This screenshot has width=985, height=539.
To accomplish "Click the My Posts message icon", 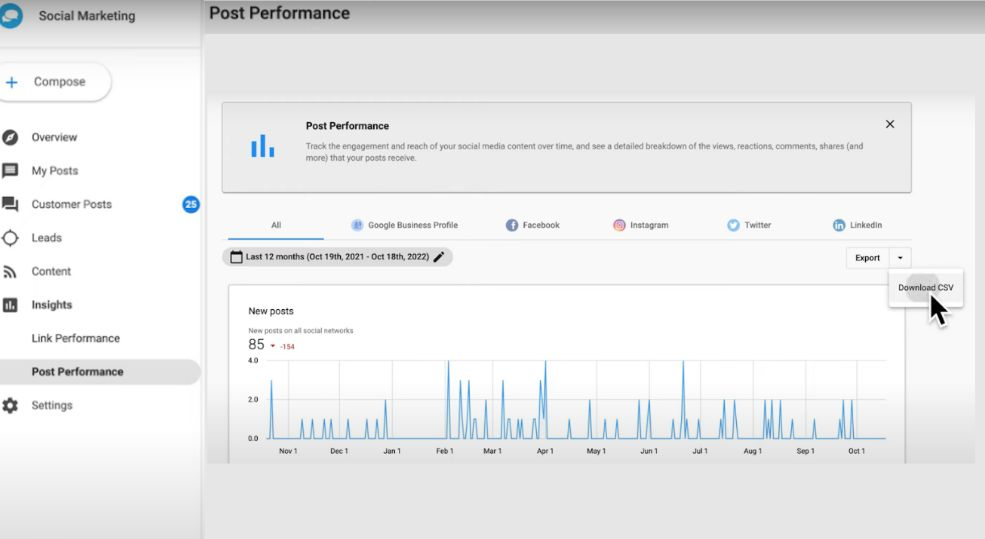I will click(10, 171).
